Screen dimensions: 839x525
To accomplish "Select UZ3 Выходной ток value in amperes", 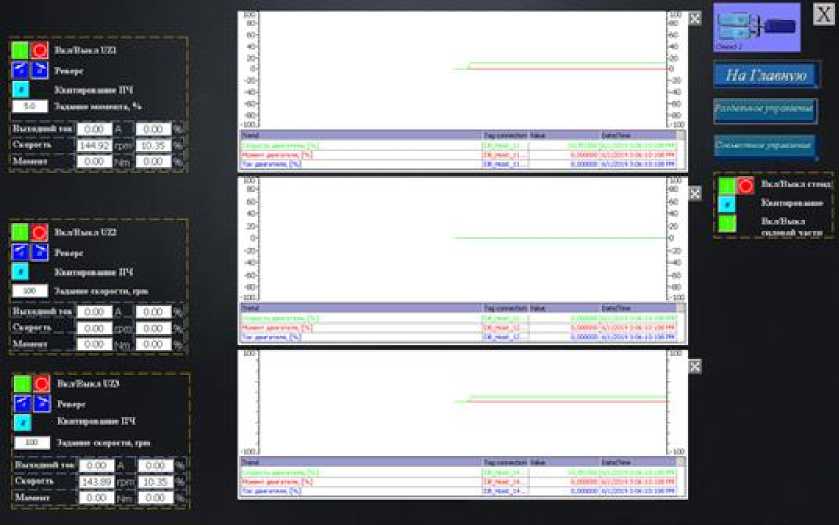I will [97, 466].
